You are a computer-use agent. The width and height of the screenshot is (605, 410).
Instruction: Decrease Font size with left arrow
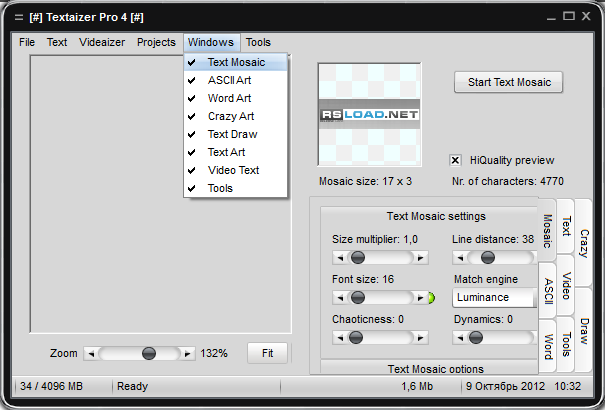[x=340, y=297]
